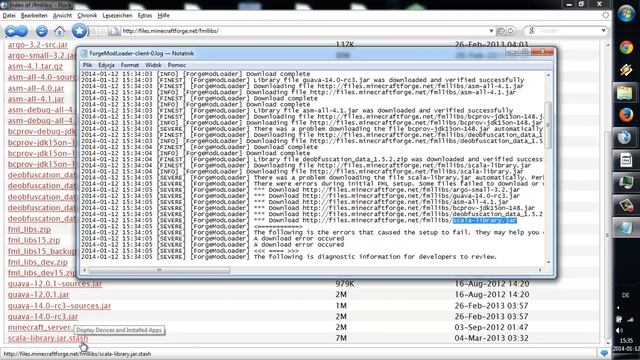640x360 pixels.
Task: Click Notepad's vertical scrollbar thumb
Action: [548, 125]
